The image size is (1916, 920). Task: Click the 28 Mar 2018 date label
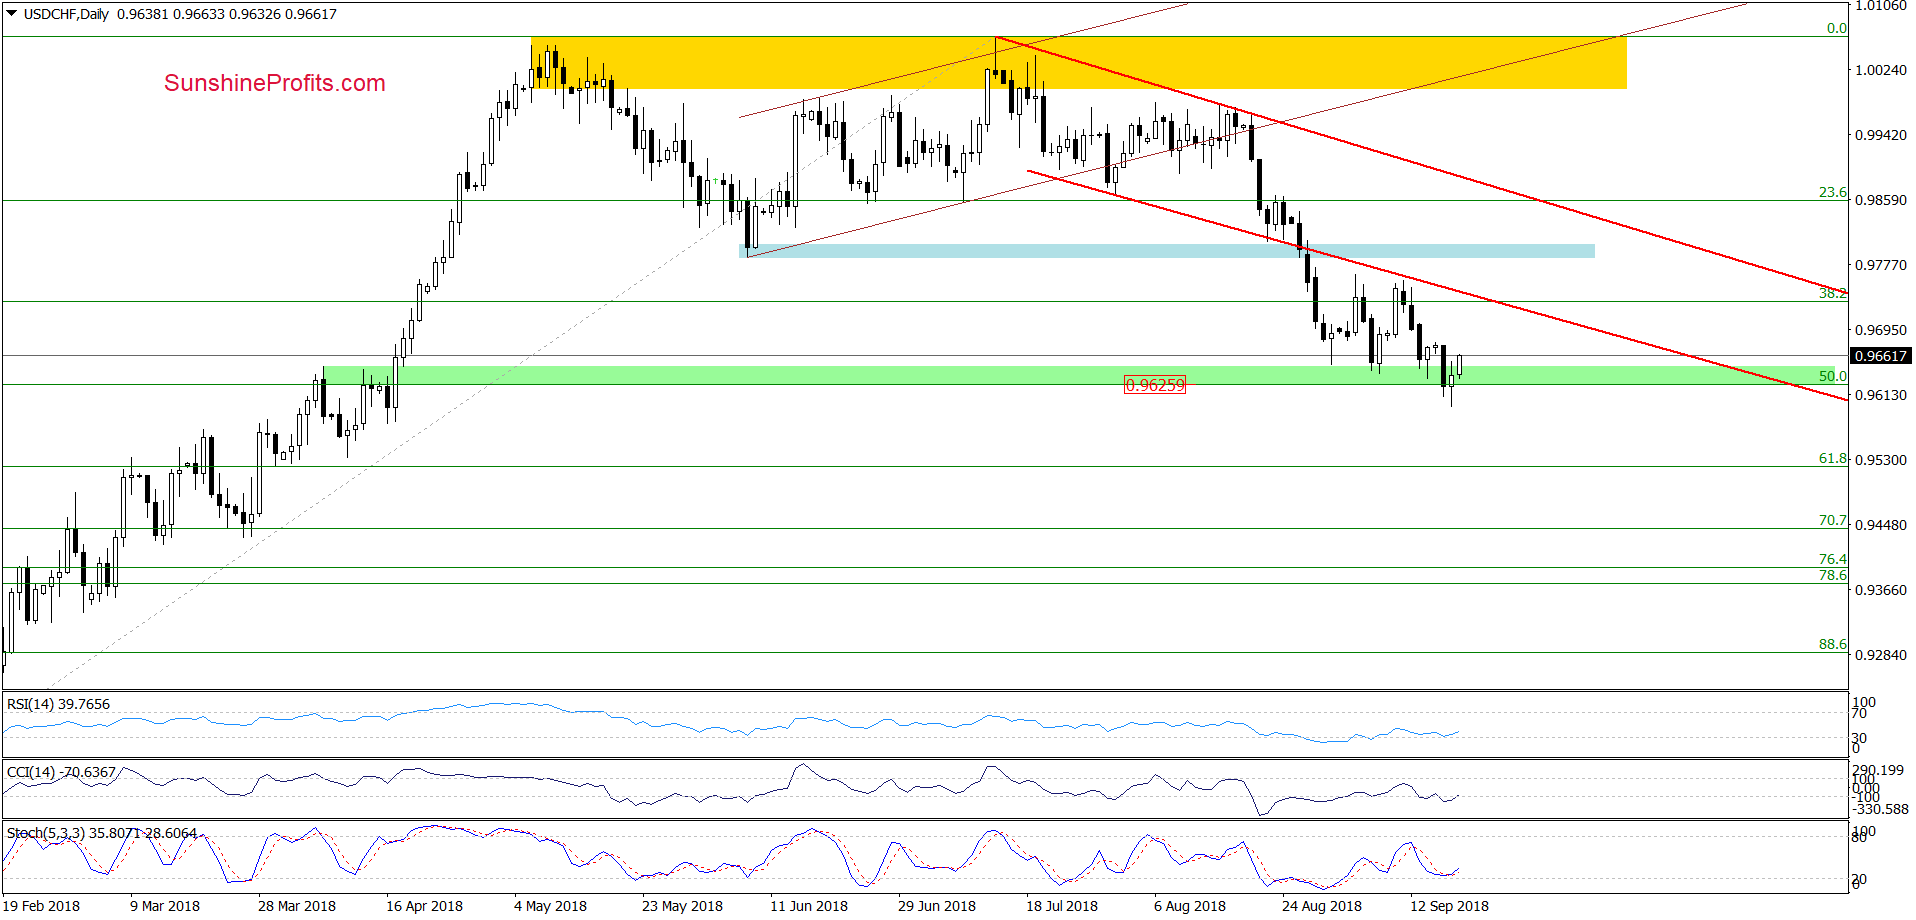click(297, 906)
